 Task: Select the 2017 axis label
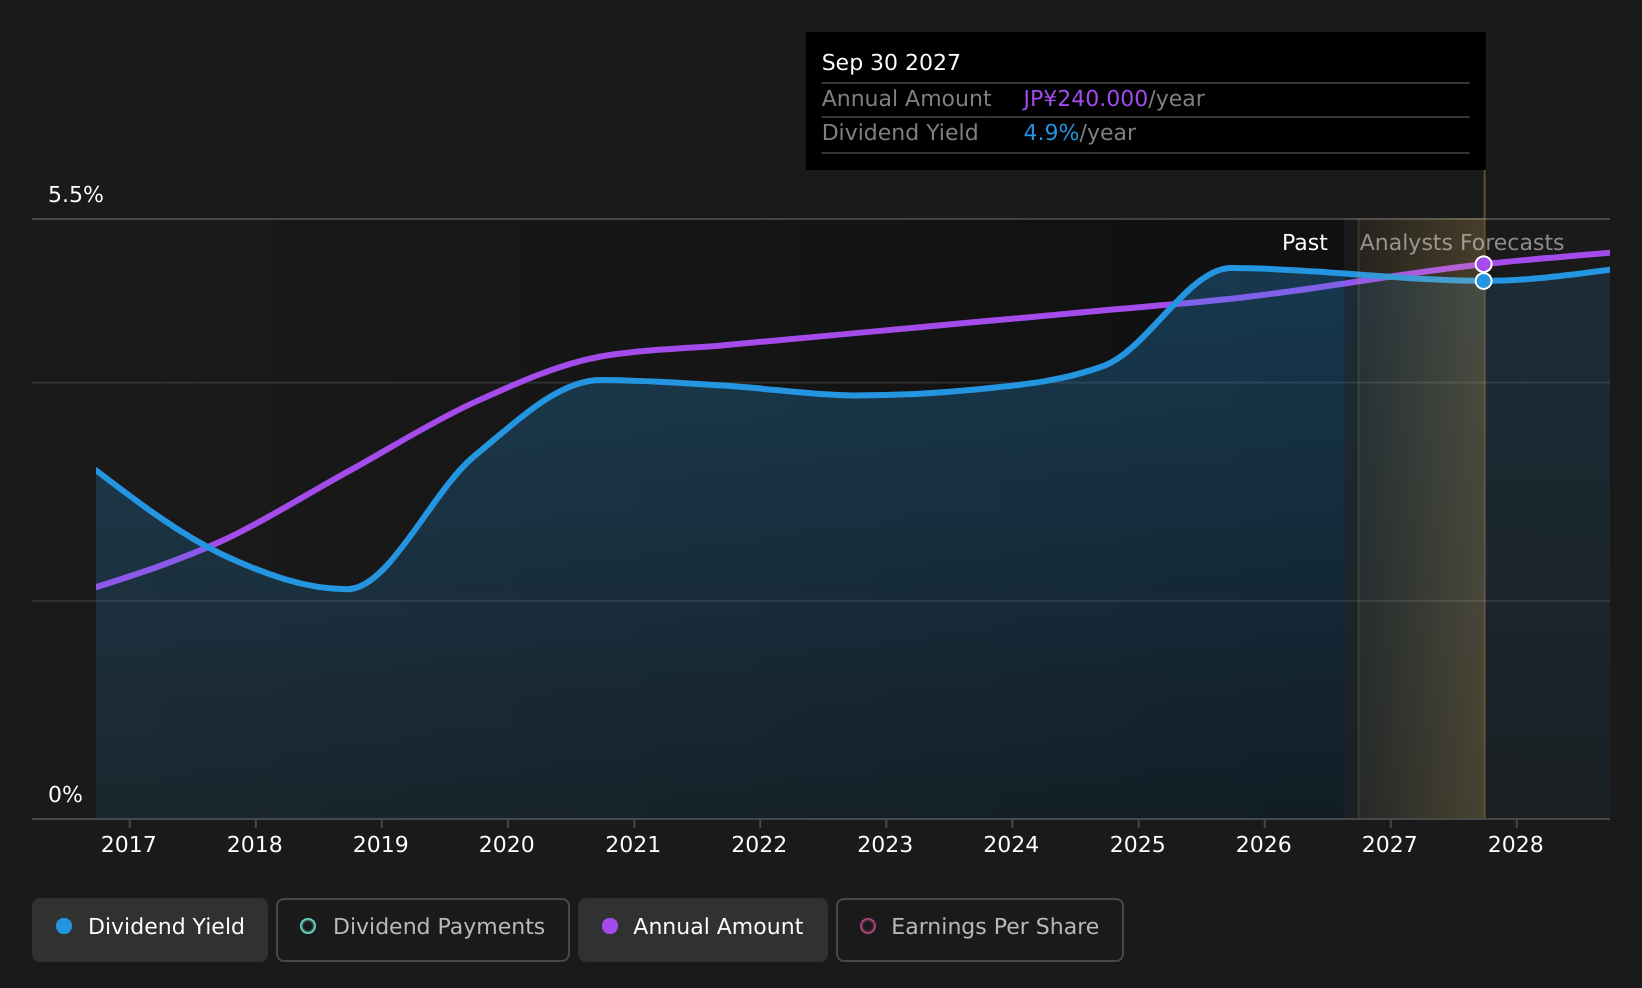click(129, 845)
